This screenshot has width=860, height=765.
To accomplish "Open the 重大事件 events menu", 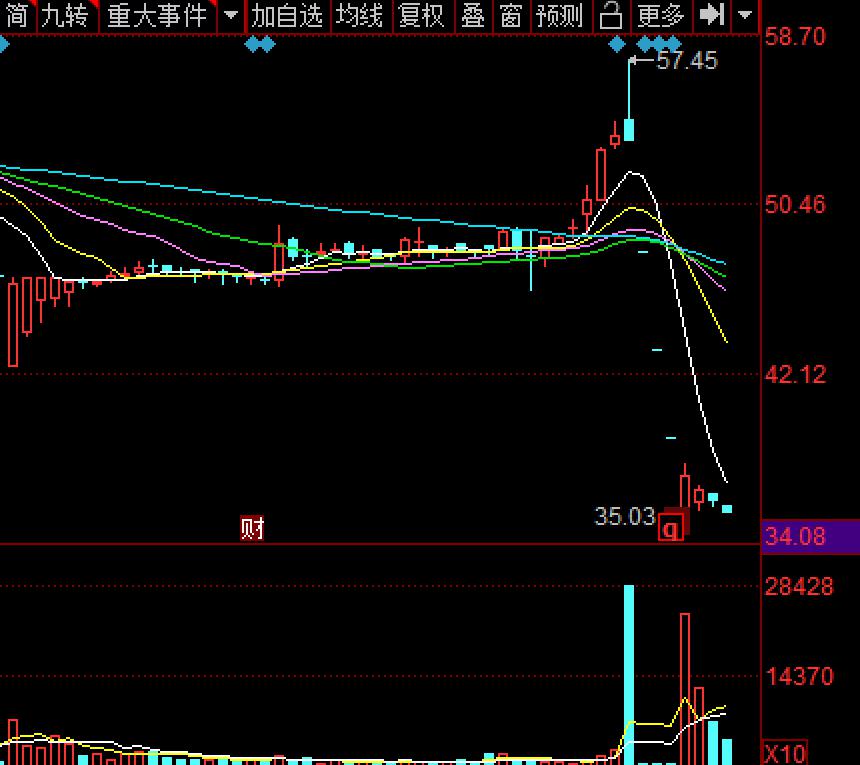I will (157, 16).
